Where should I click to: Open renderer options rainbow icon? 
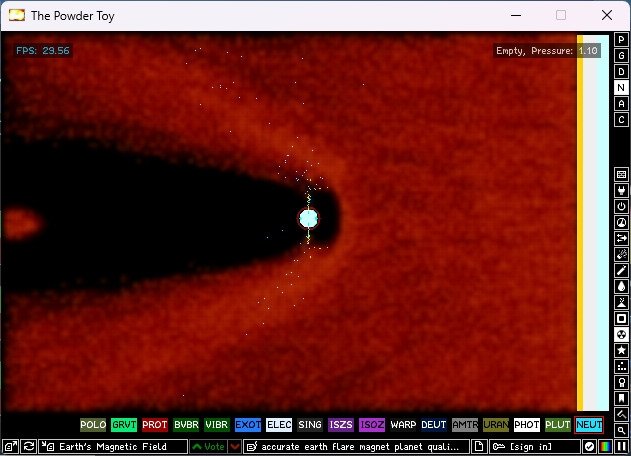[606, 446]
